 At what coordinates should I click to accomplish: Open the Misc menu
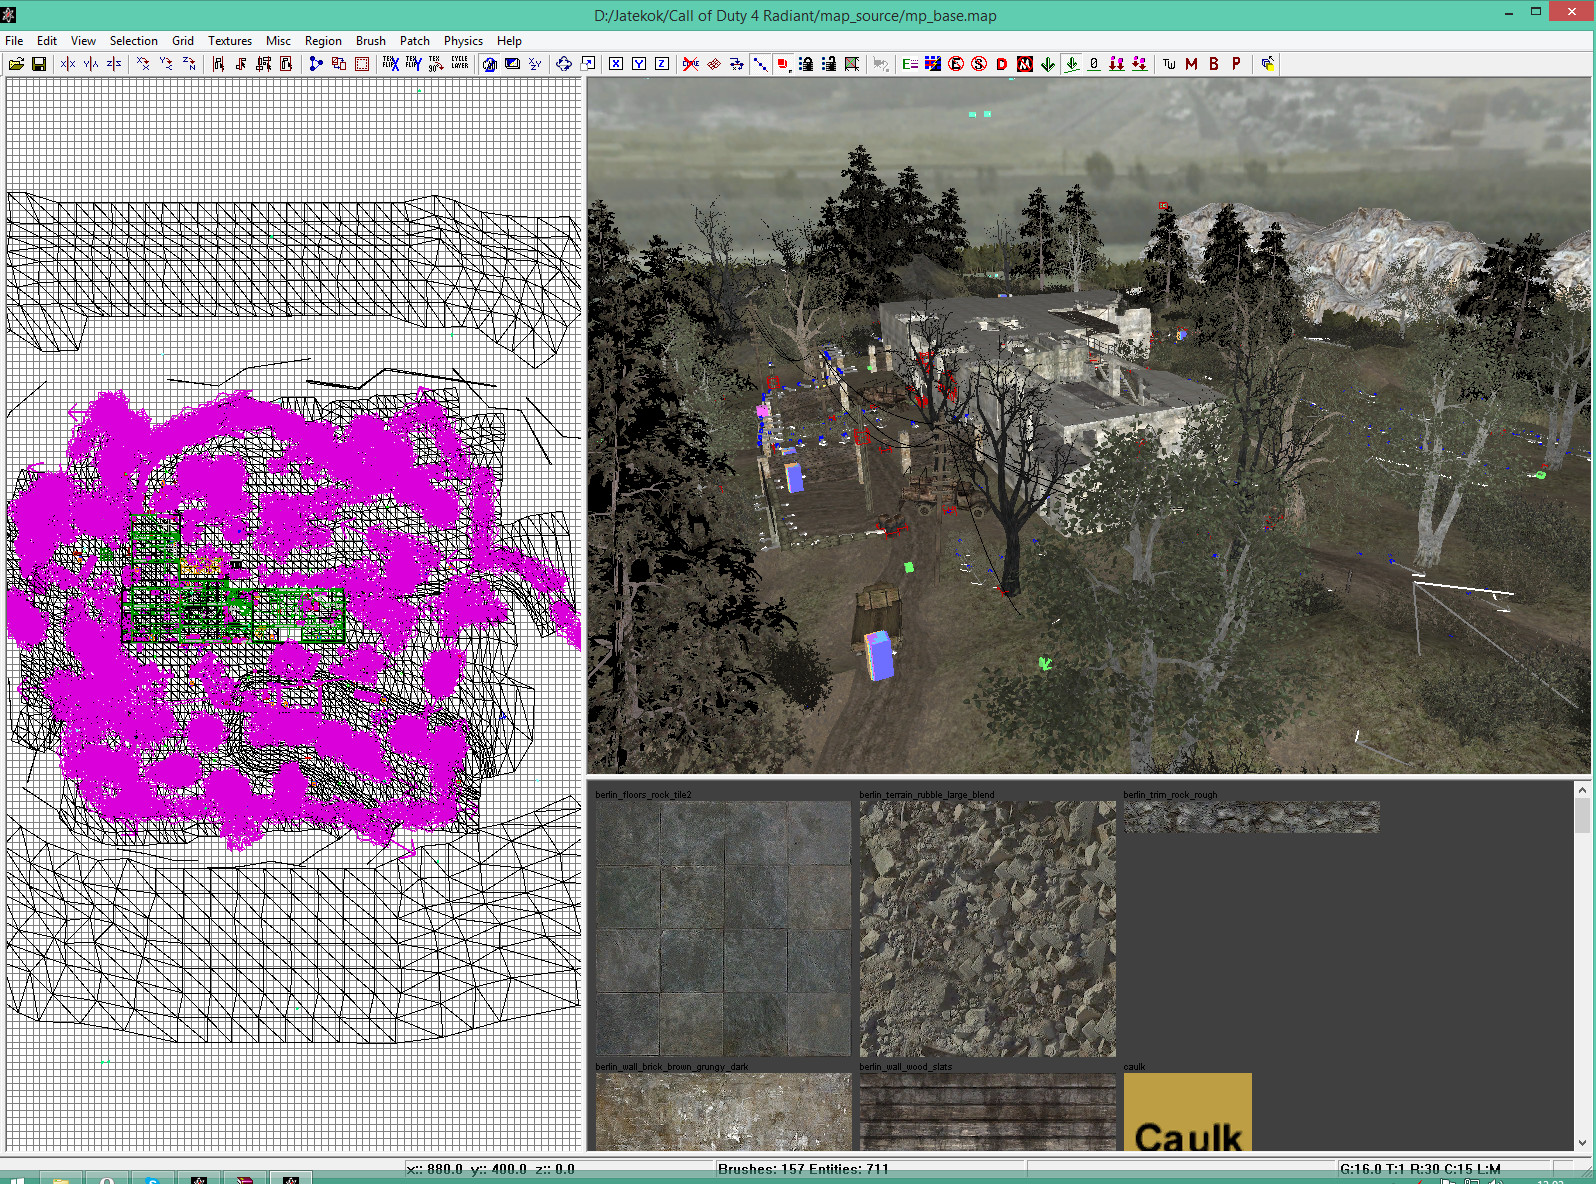point(278,41)
